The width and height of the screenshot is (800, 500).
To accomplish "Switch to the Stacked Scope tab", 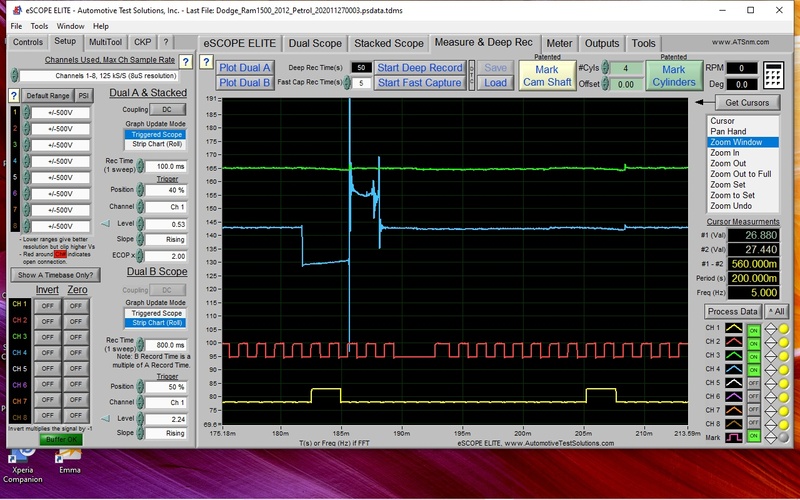I will (x=389, y=43).
